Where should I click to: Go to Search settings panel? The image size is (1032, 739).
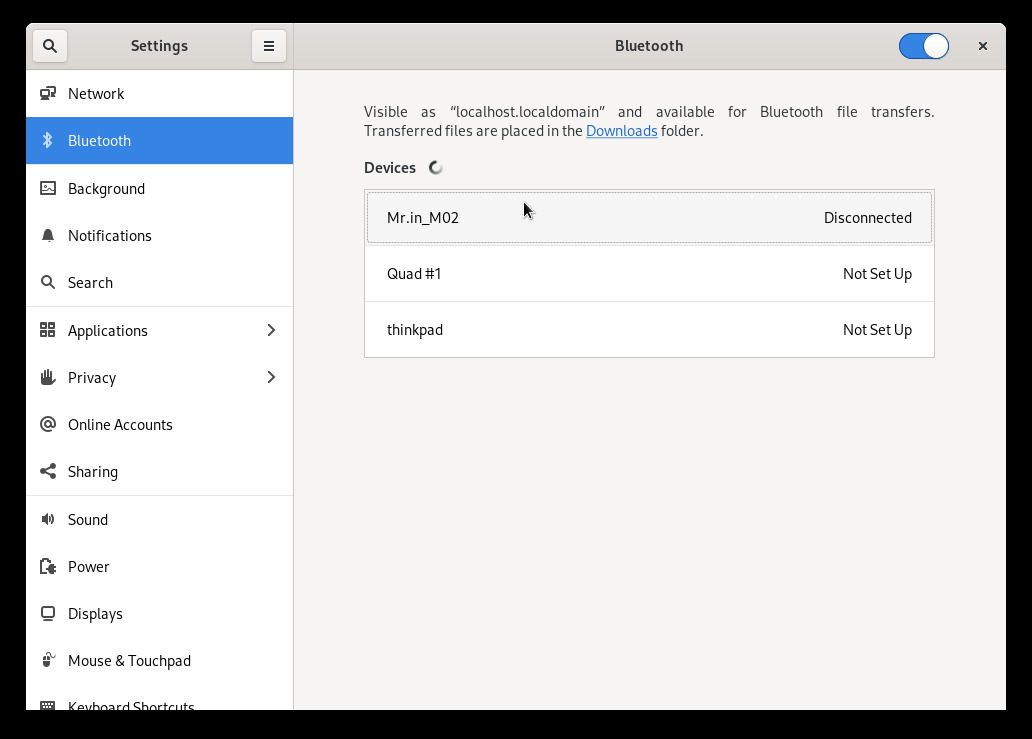pos(90,283)
